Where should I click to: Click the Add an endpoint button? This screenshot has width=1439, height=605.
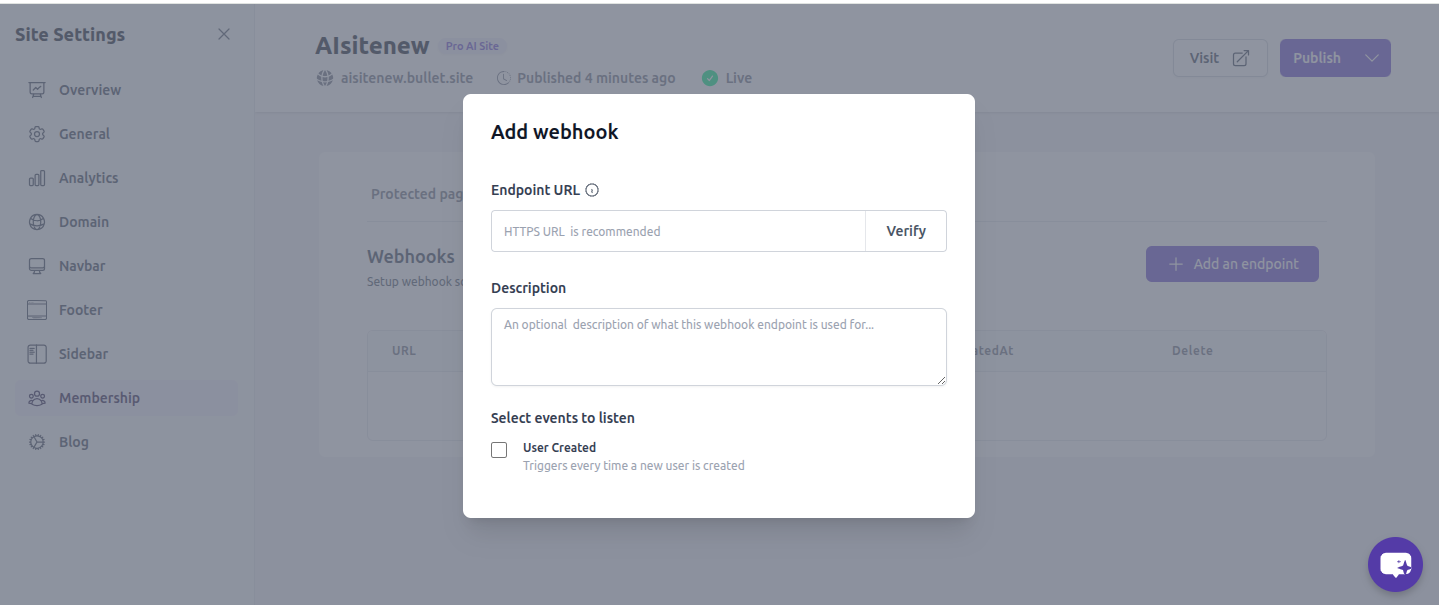point(1232,264)
